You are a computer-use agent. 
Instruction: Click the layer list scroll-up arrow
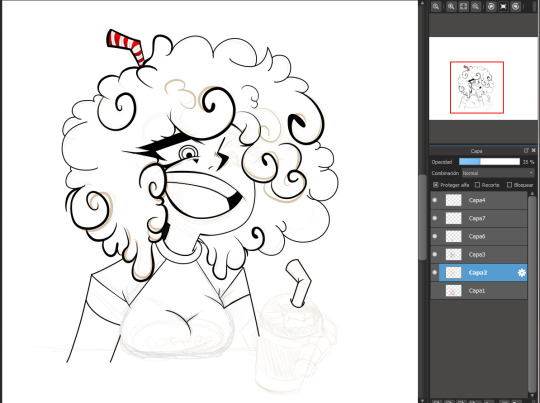point(531,194)
